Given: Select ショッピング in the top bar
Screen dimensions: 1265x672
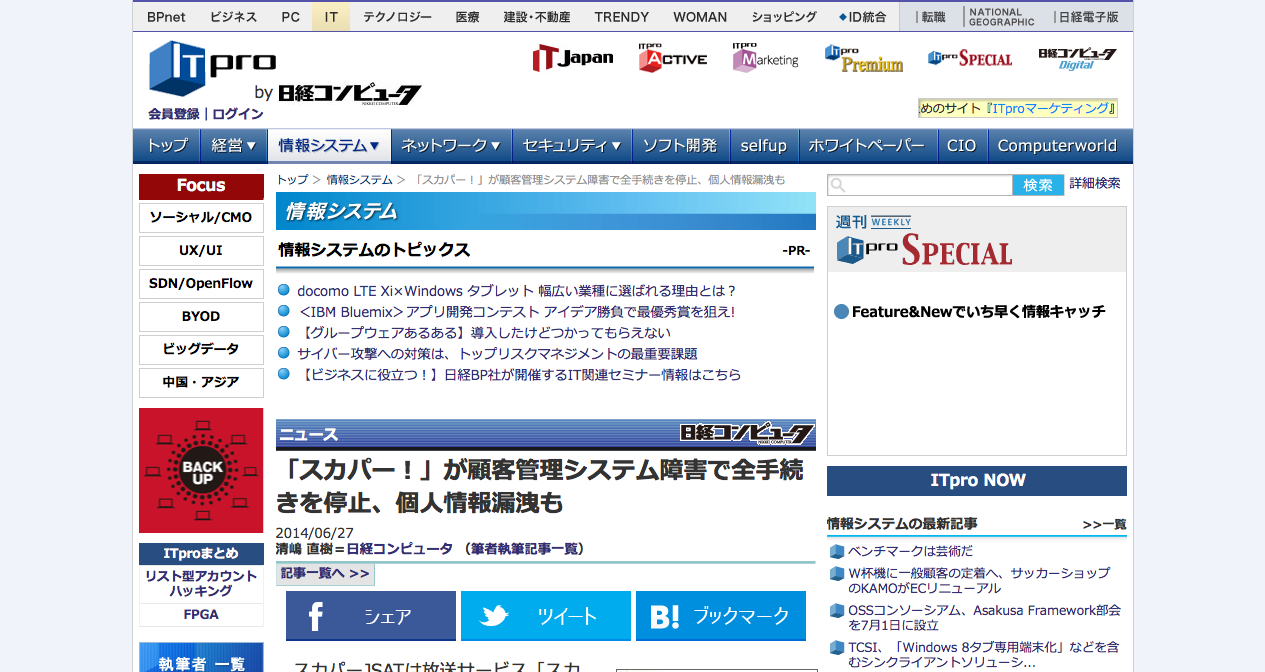Looking at the screenshot, I should pyautogui.click(x=784, y=17).
